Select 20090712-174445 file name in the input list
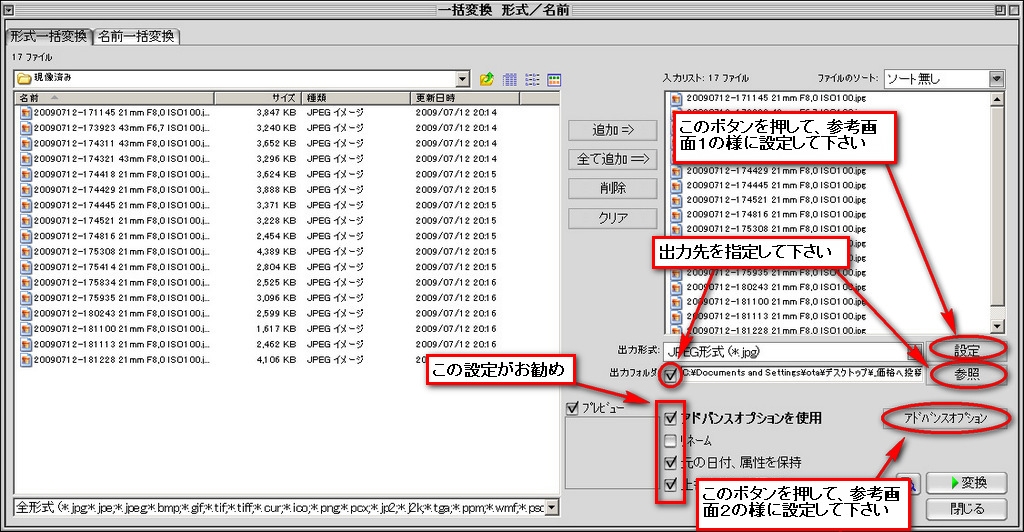Image resolution: width=1024 pixels, height=532 pixels. pos(776,185)
